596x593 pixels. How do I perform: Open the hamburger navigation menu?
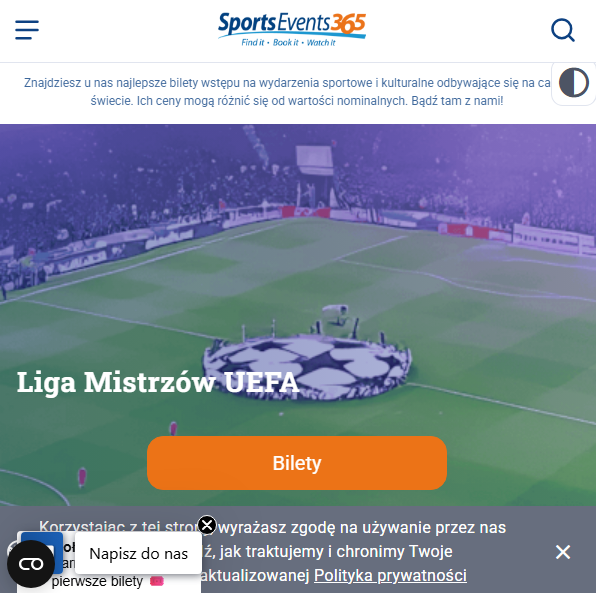(x=27, y=30)
